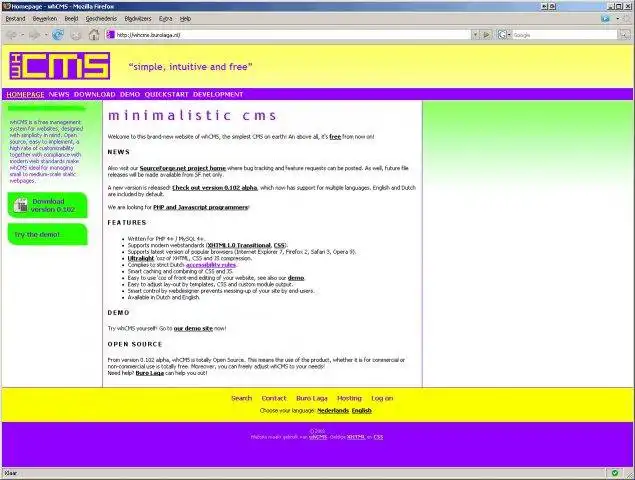635x480 pixels.
Task: Open the 'our demo site' link
Action: [193, 329]
